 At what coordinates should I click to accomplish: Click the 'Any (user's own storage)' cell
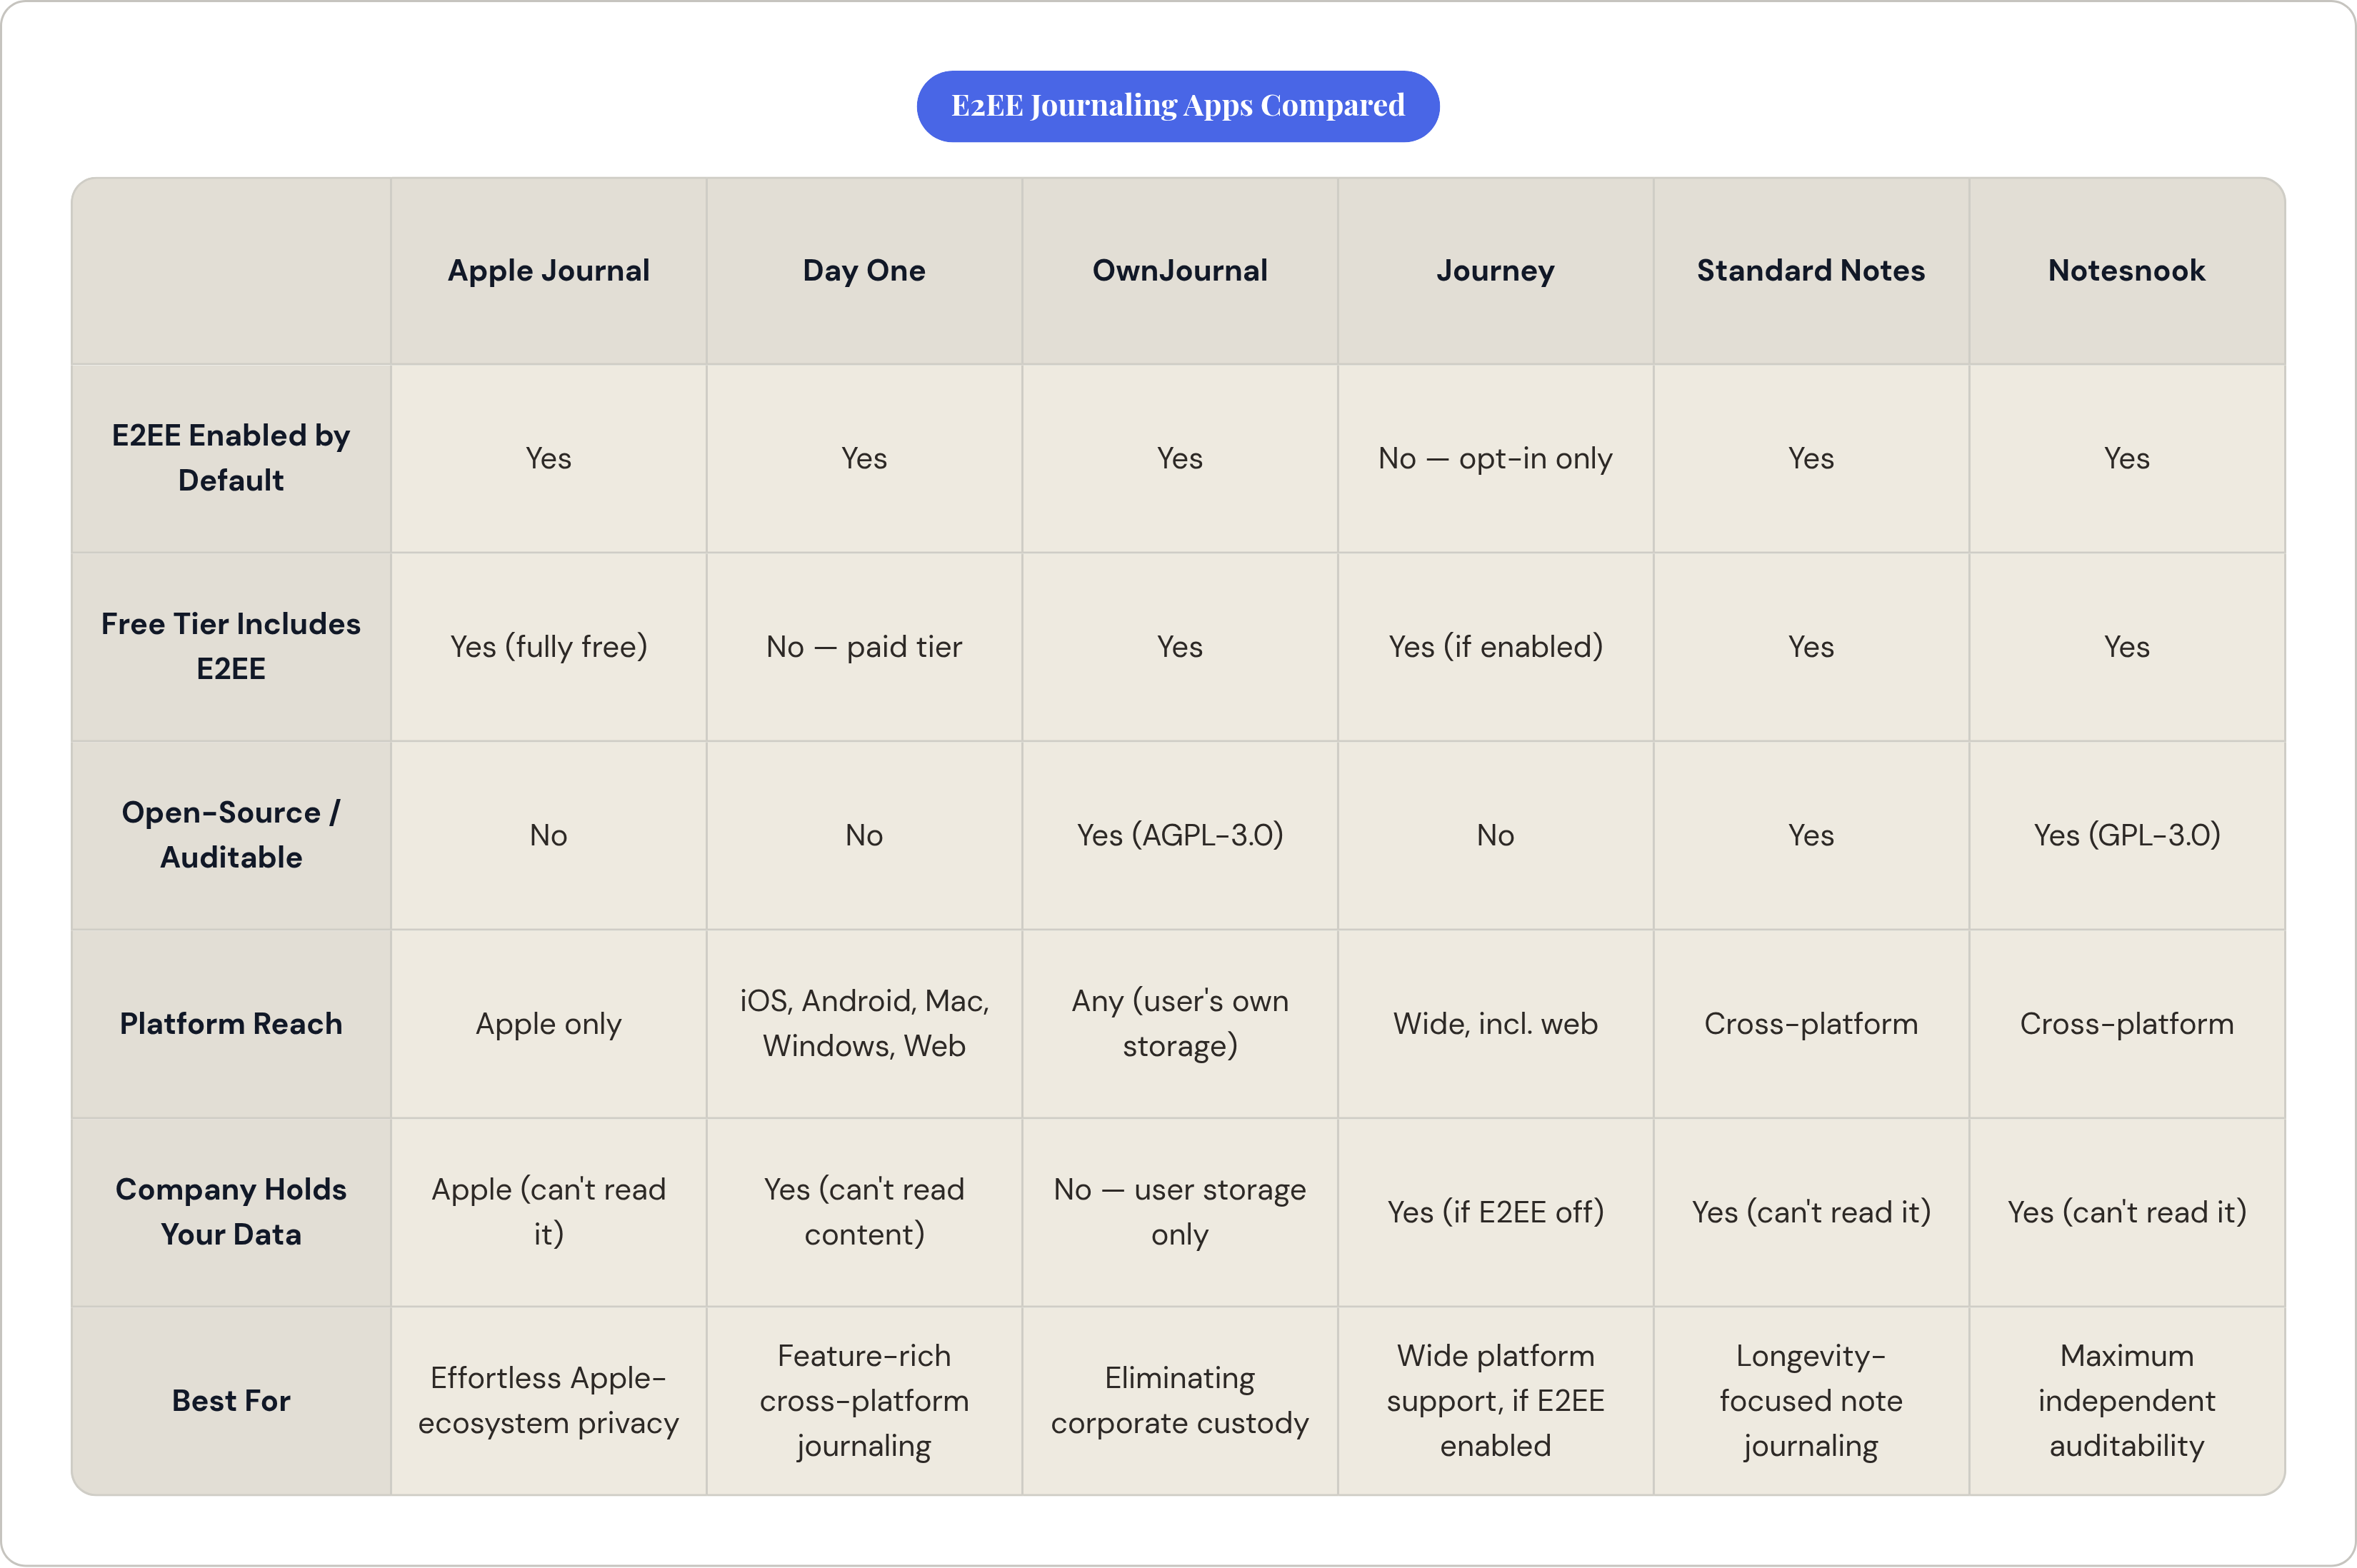click(1180, 1024)
